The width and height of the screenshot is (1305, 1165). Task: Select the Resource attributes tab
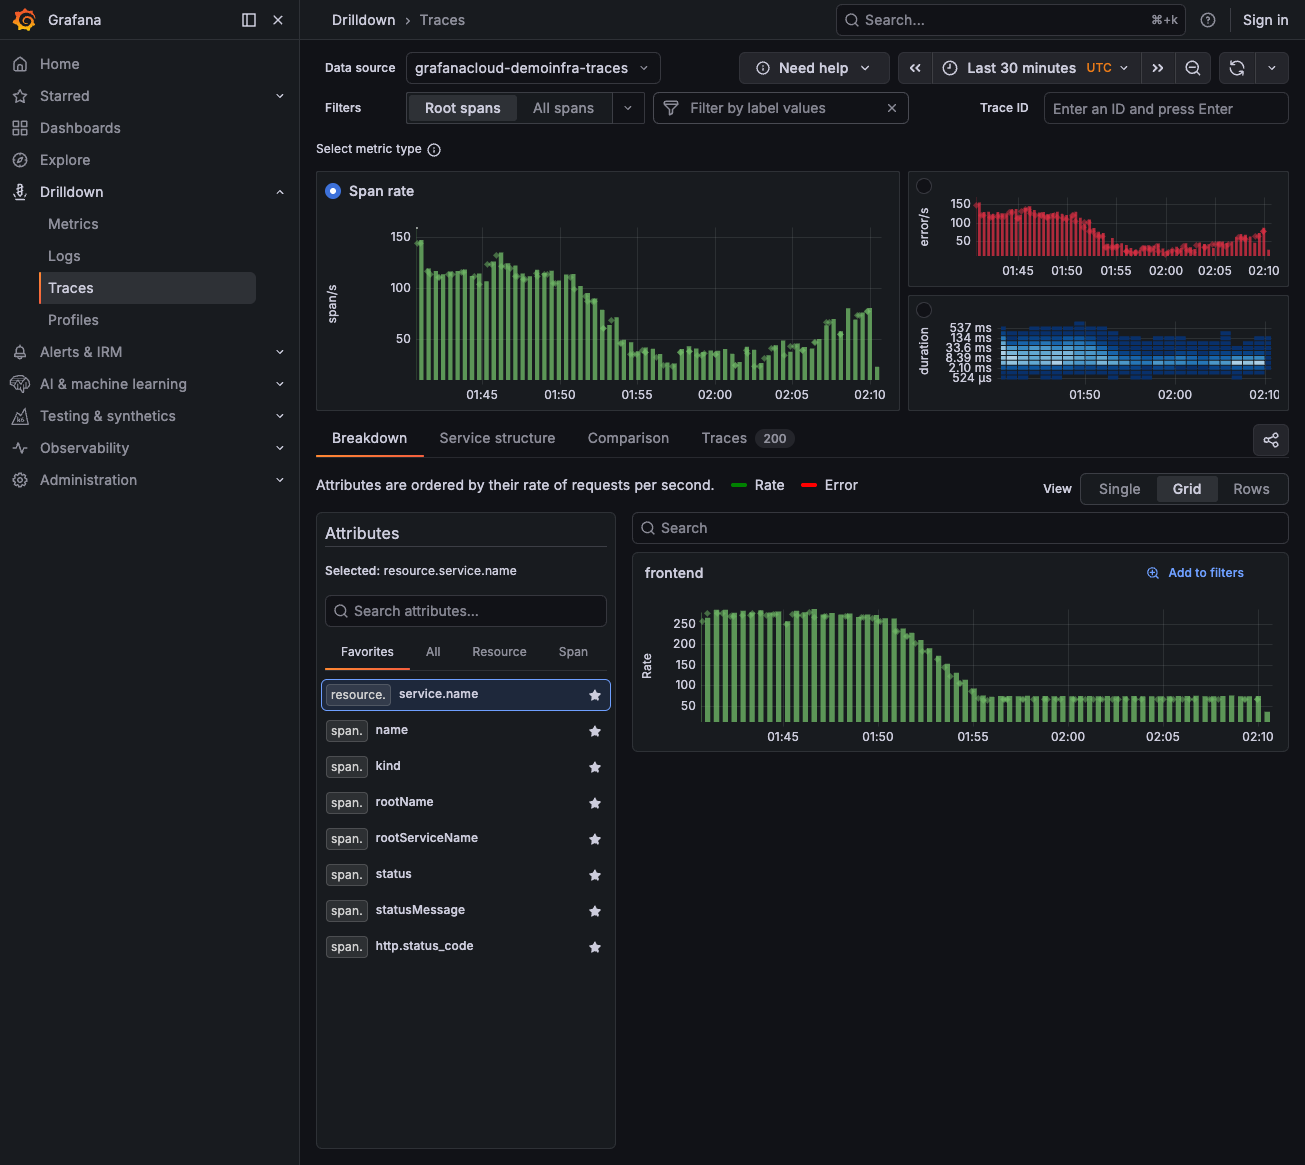click(x=499, y=652)
